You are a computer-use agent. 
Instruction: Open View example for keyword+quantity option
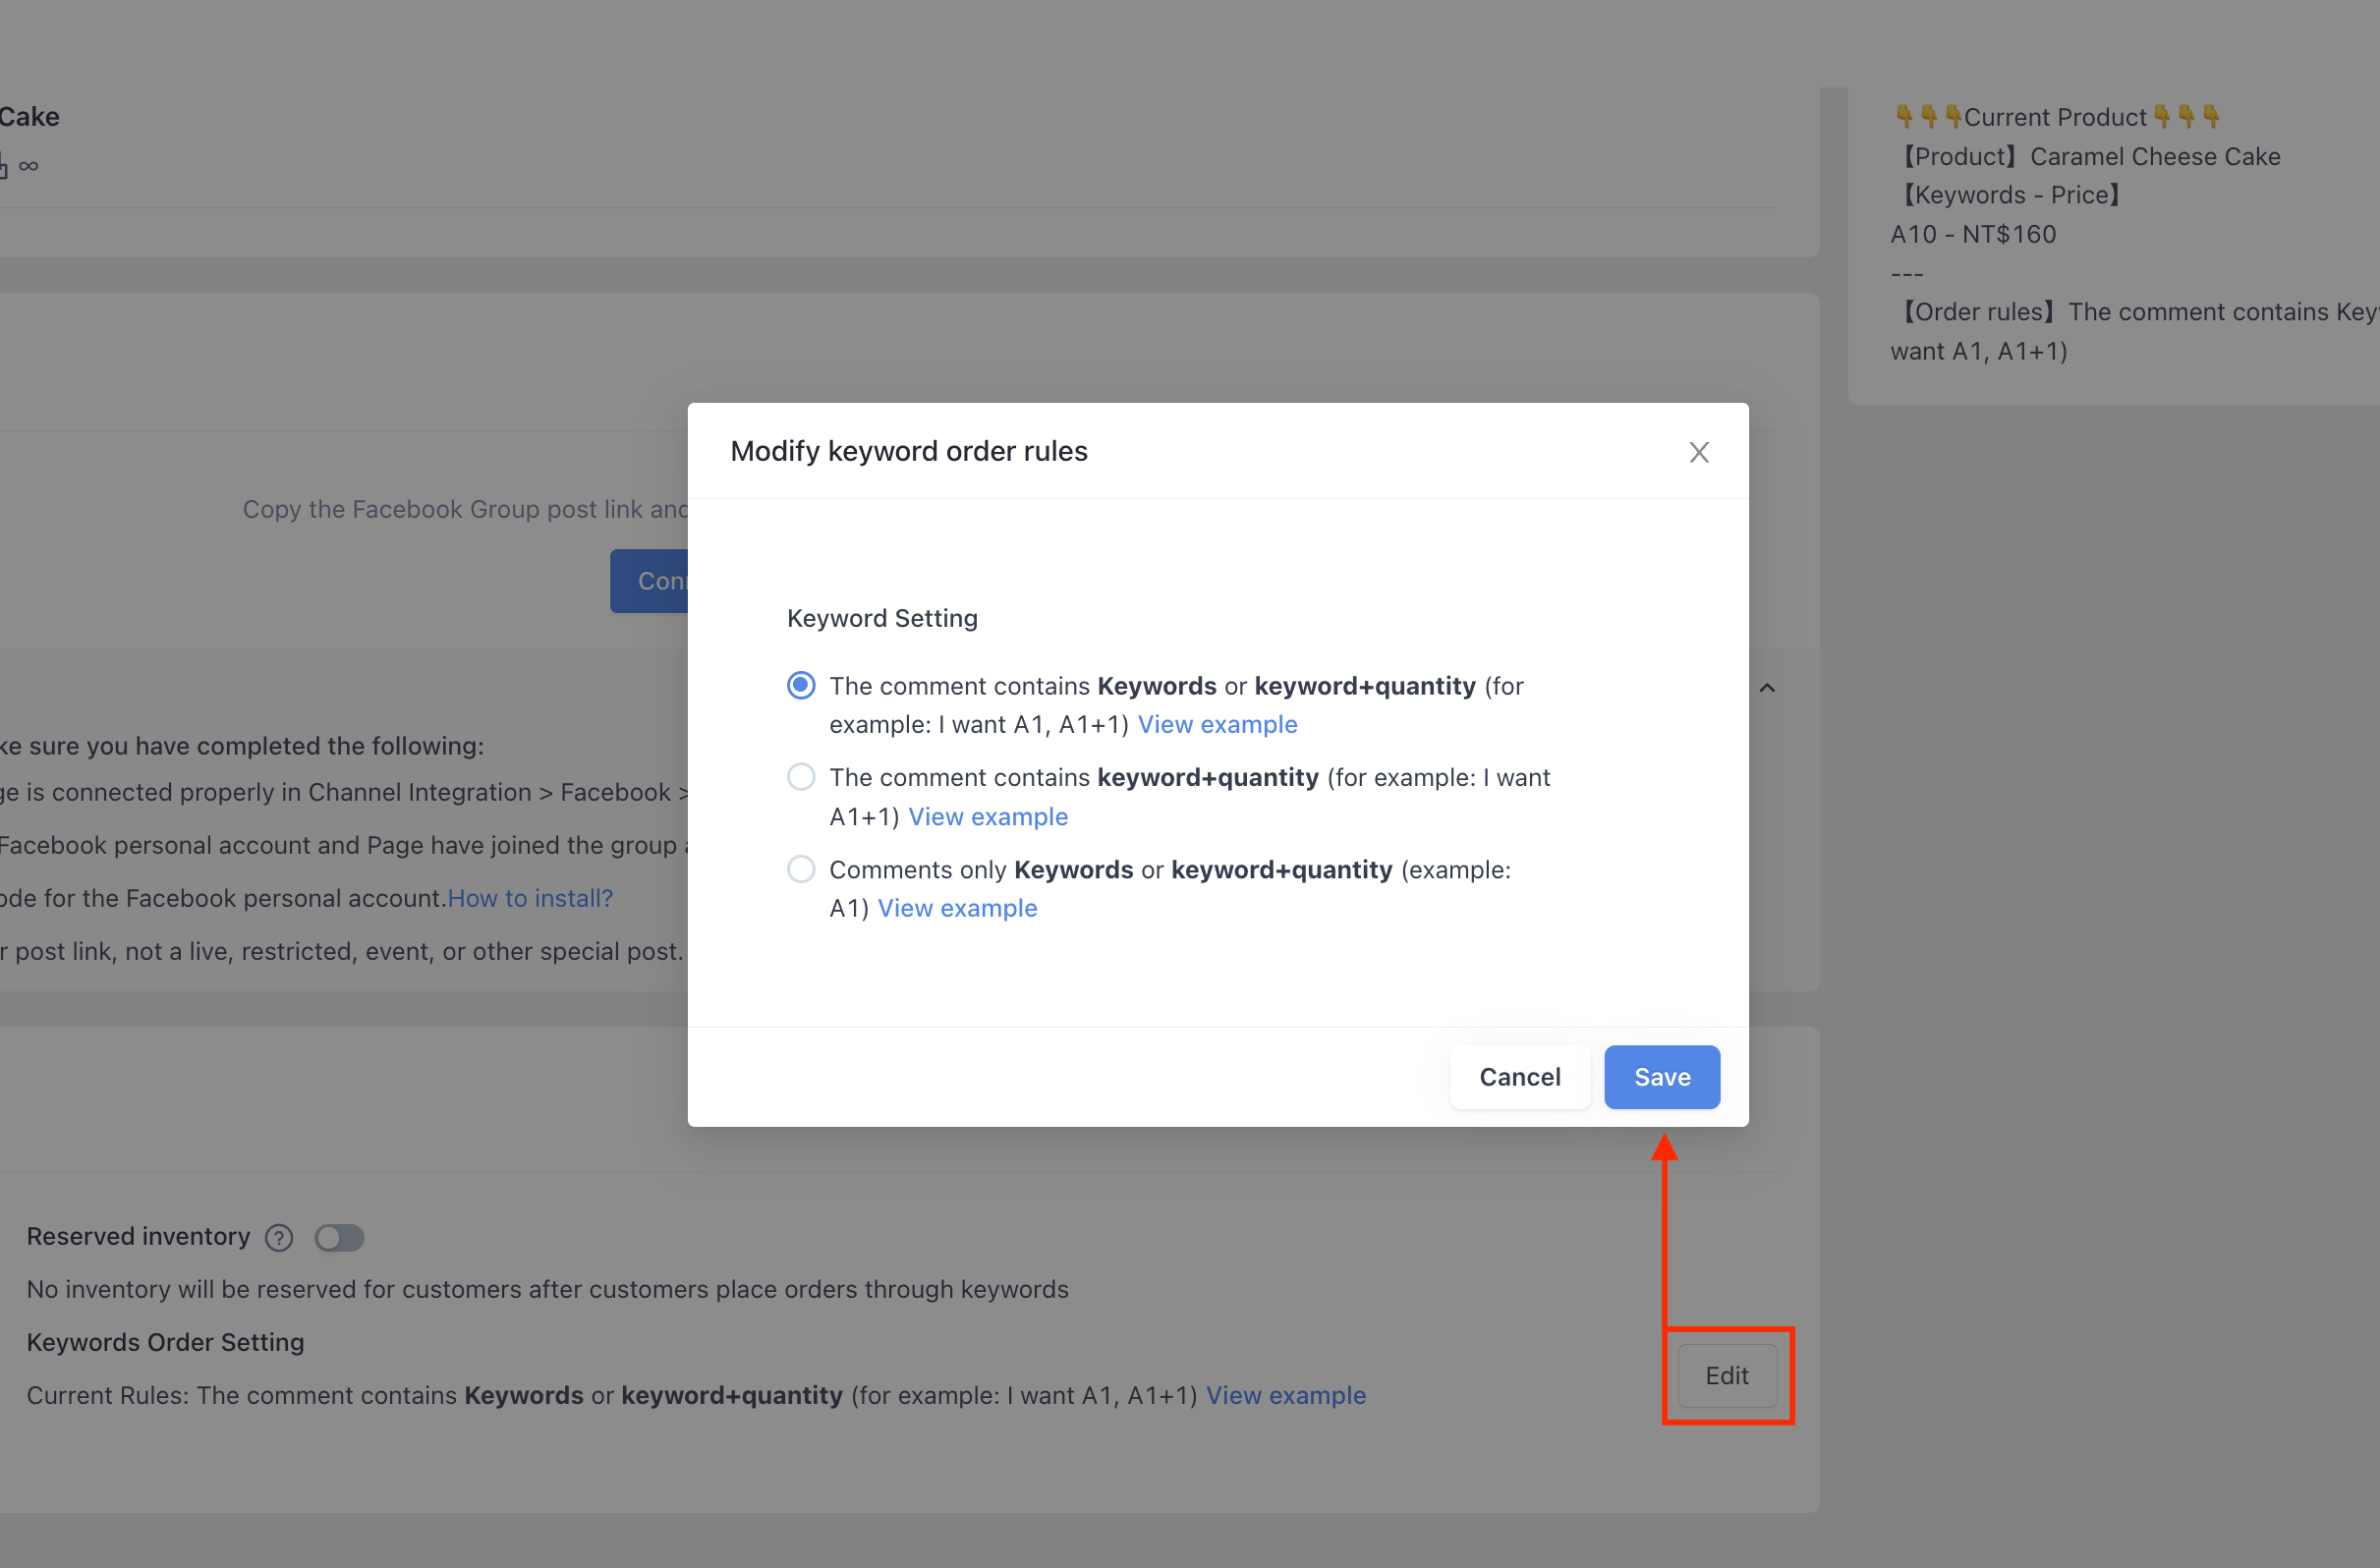(988, 816)
